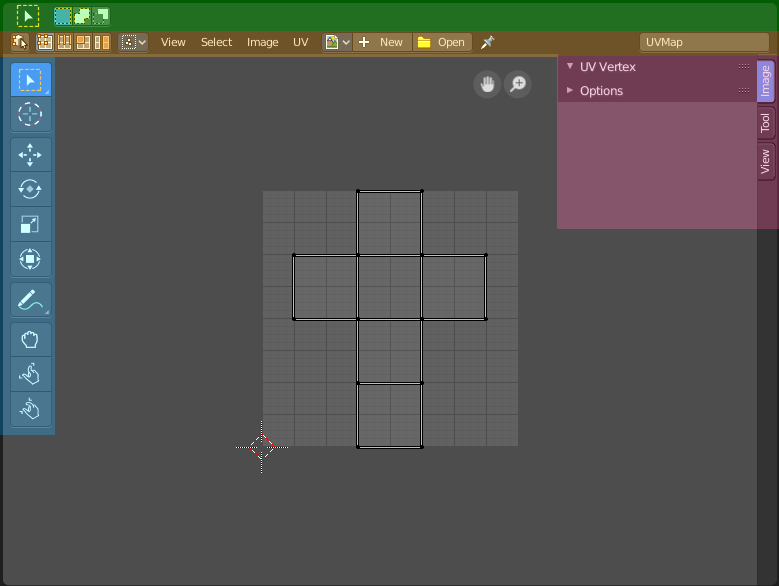Enable island selection mode

[x=102, y=42]
